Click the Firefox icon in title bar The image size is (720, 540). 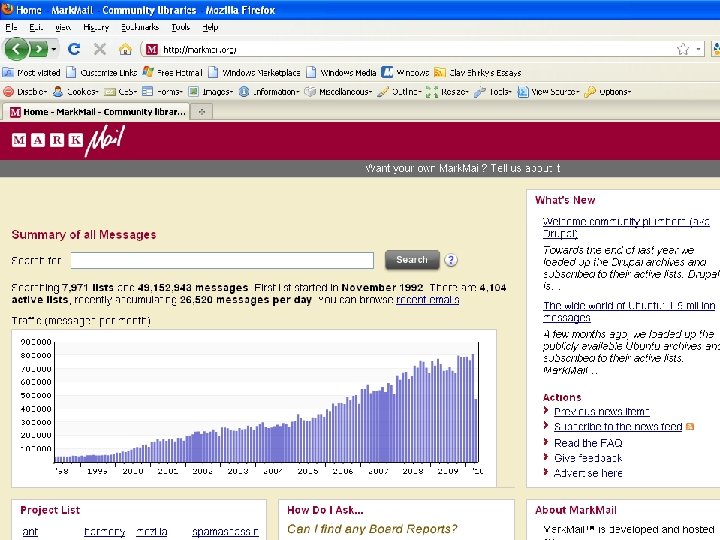(x=6, y=9)
